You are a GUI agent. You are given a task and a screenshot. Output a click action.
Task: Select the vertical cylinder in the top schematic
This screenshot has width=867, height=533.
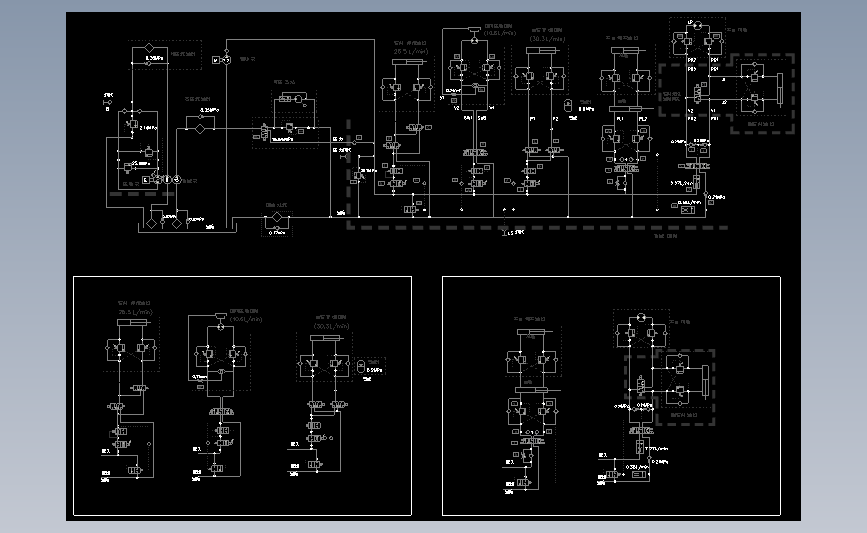tap(780, 90)
